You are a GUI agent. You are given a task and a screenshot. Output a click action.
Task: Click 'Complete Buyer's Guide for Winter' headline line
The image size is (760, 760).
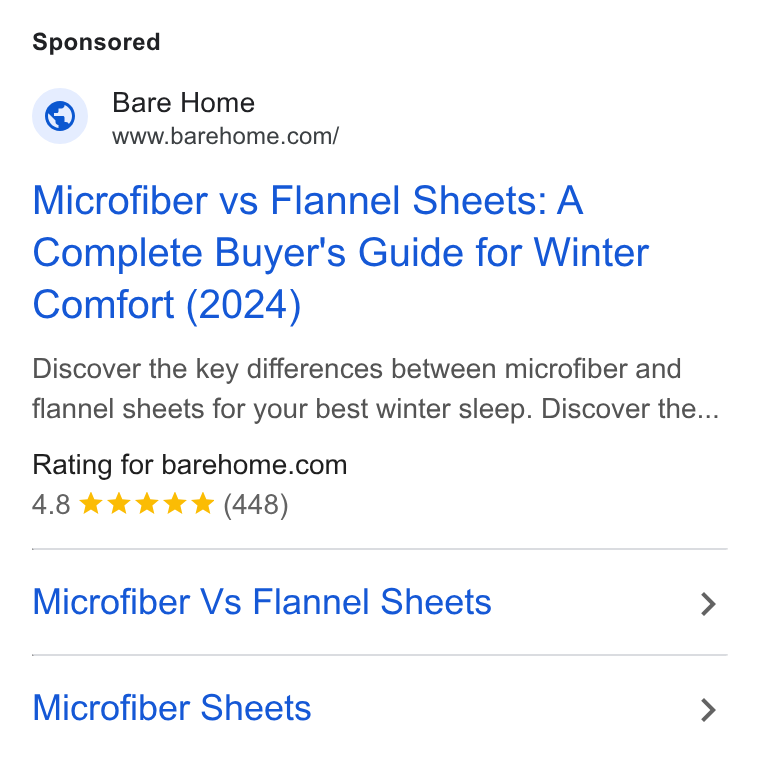click(341, 253)
